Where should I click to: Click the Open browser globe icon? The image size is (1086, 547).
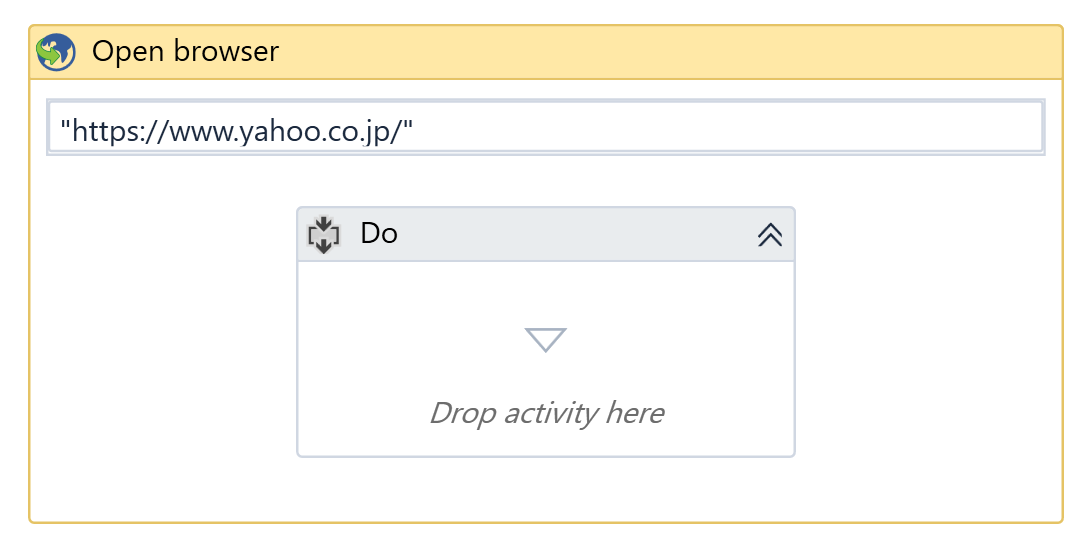click(x=56, y=52)
